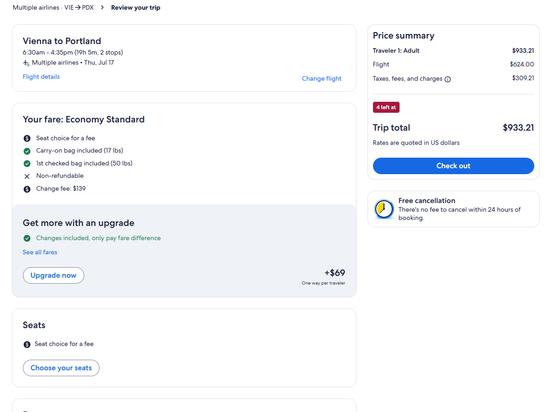The image size is (559, 412).
Task: Click the info icon beside Taxes, fees, and charges
Action: tap(447, 79)
